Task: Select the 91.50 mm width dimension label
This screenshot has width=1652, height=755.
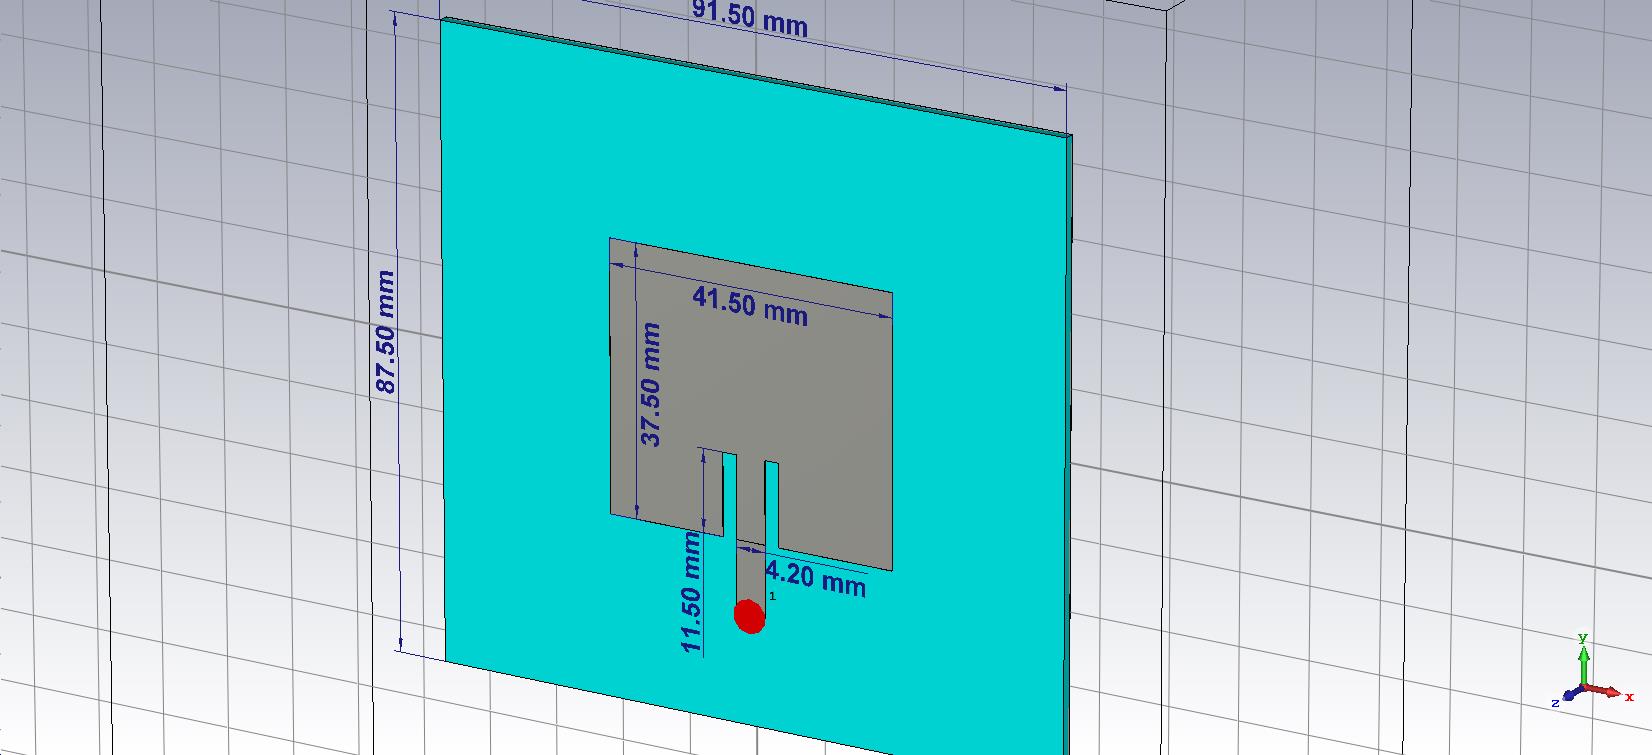Action: [x=749, y=18]
